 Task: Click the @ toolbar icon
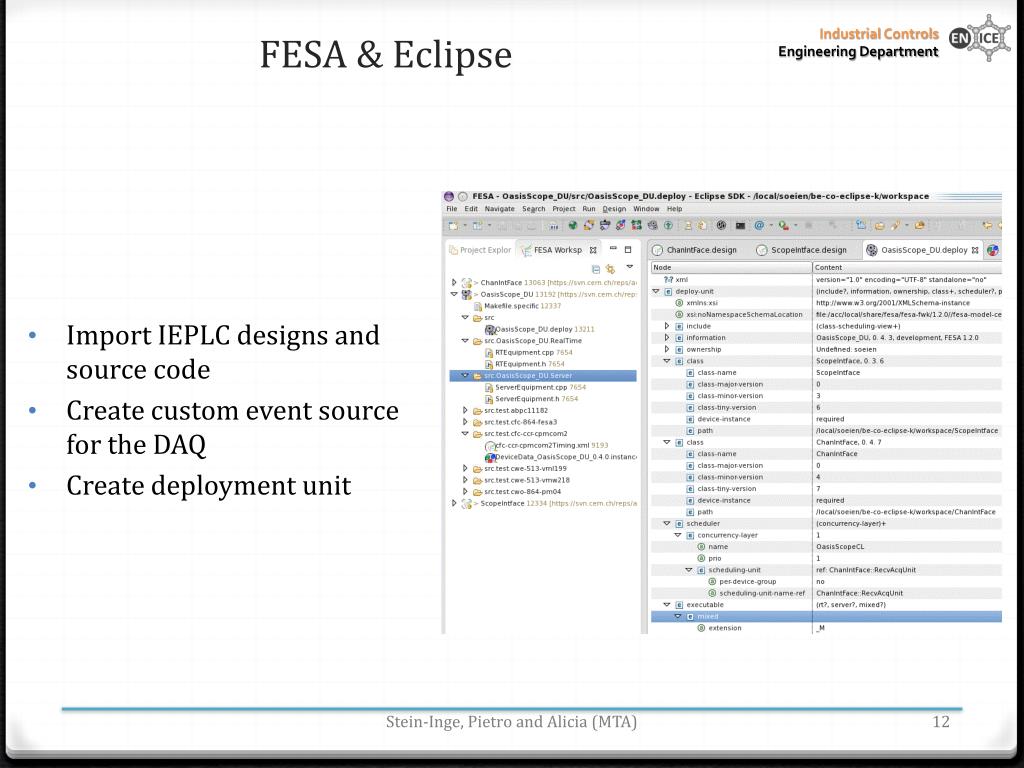point(759,225)
